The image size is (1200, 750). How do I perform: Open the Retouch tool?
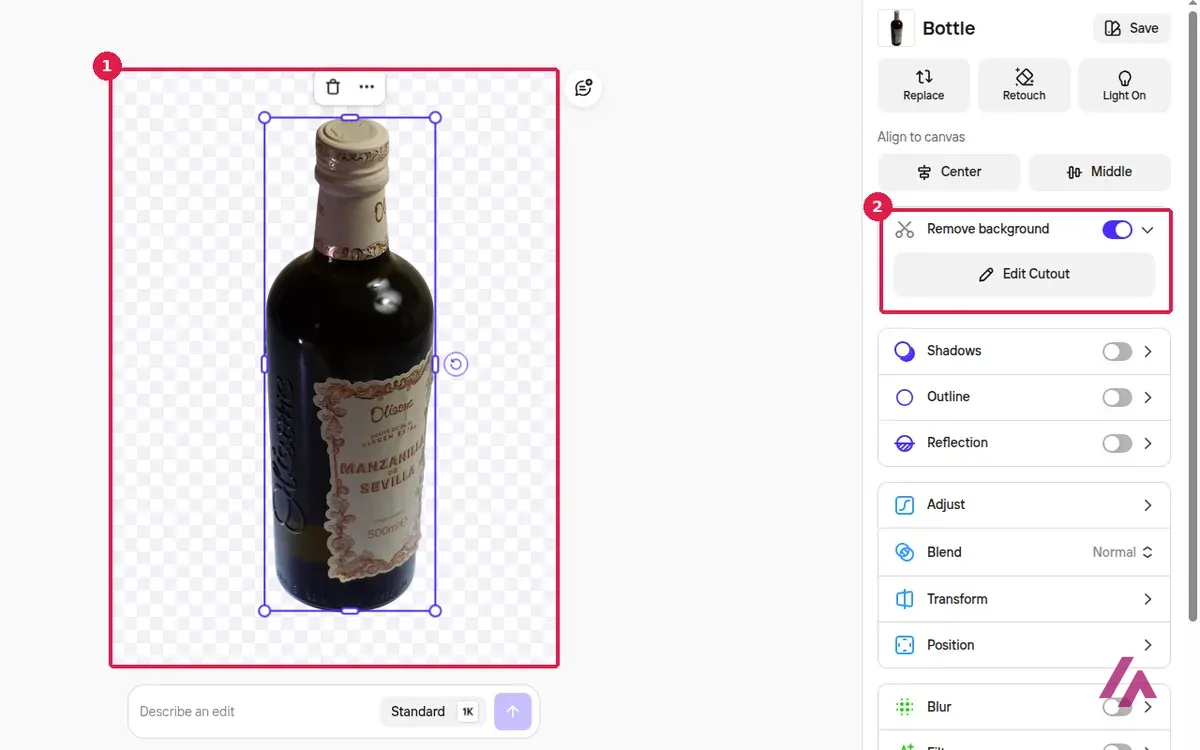(1024, 85)
